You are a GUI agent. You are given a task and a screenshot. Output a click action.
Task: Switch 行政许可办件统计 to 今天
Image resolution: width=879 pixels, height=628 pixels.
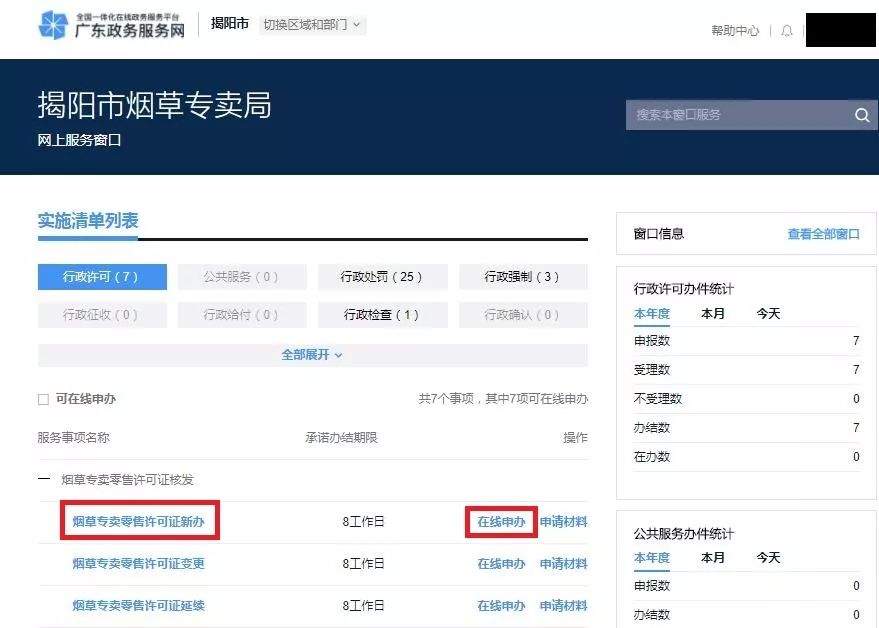tap(768, 313)
